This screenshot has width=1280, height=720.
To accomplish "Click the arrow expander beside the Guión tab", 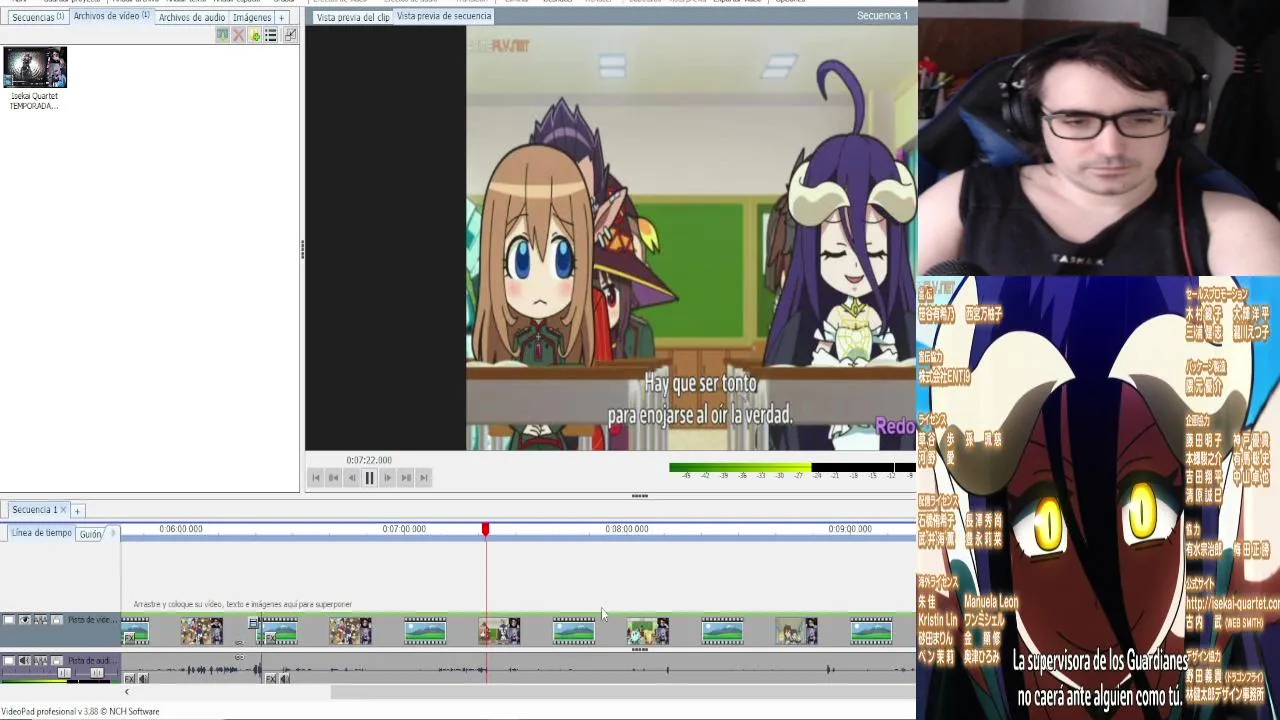I will coord(112,533).
